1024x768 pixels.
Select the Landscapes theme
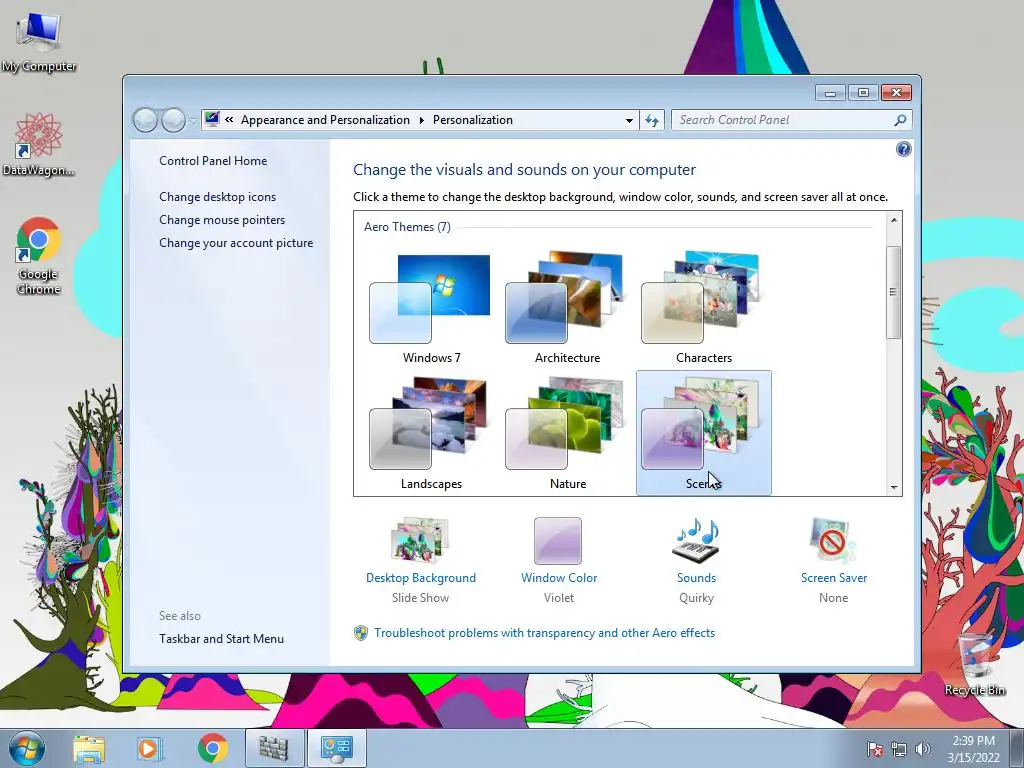pos(431,433)
